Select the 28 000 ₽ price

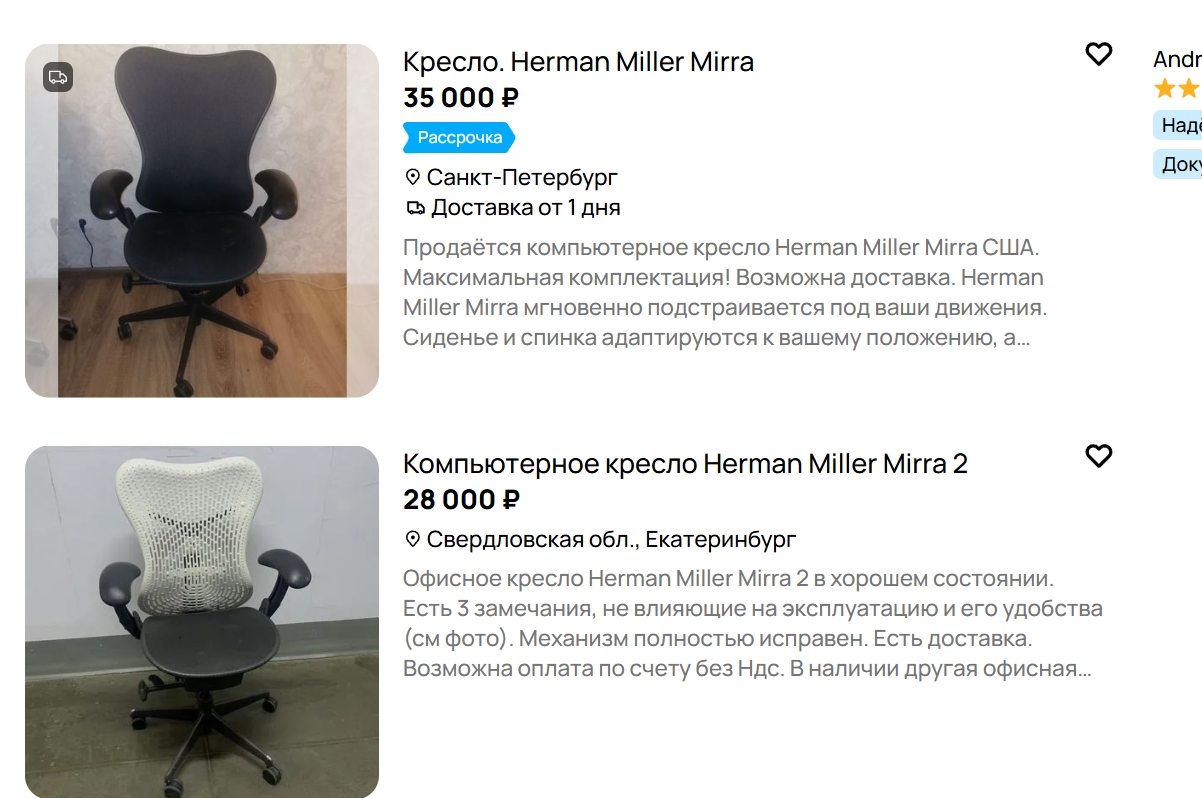click(x=461, y=500)
